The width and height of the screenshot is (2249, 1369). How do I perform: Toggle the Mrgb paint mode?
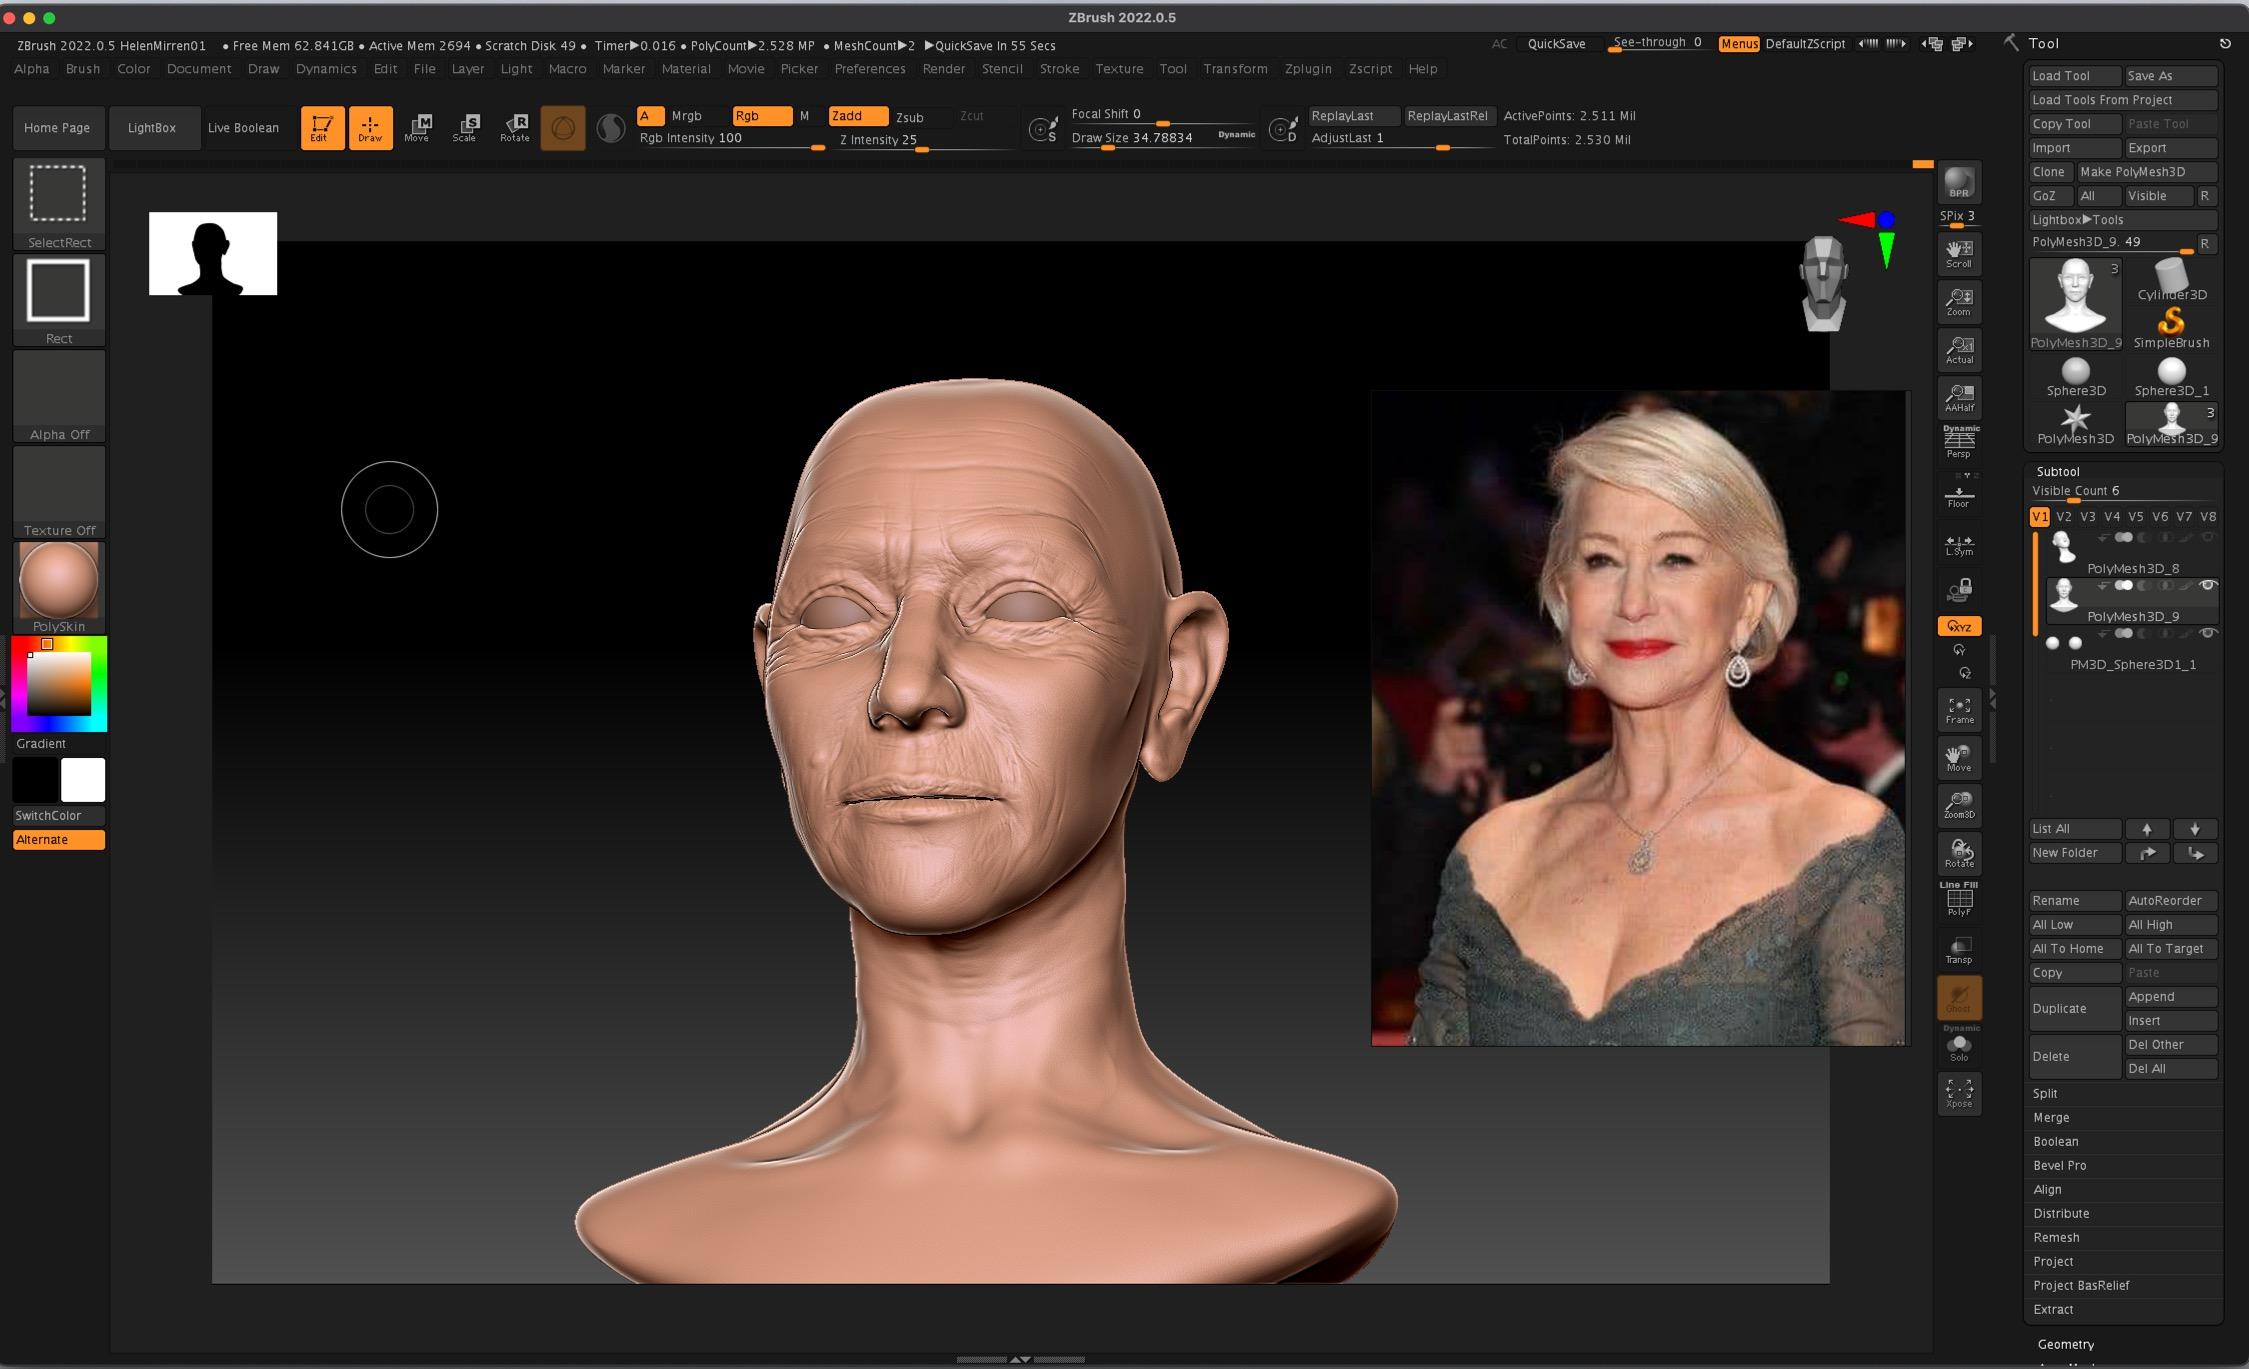686,116
